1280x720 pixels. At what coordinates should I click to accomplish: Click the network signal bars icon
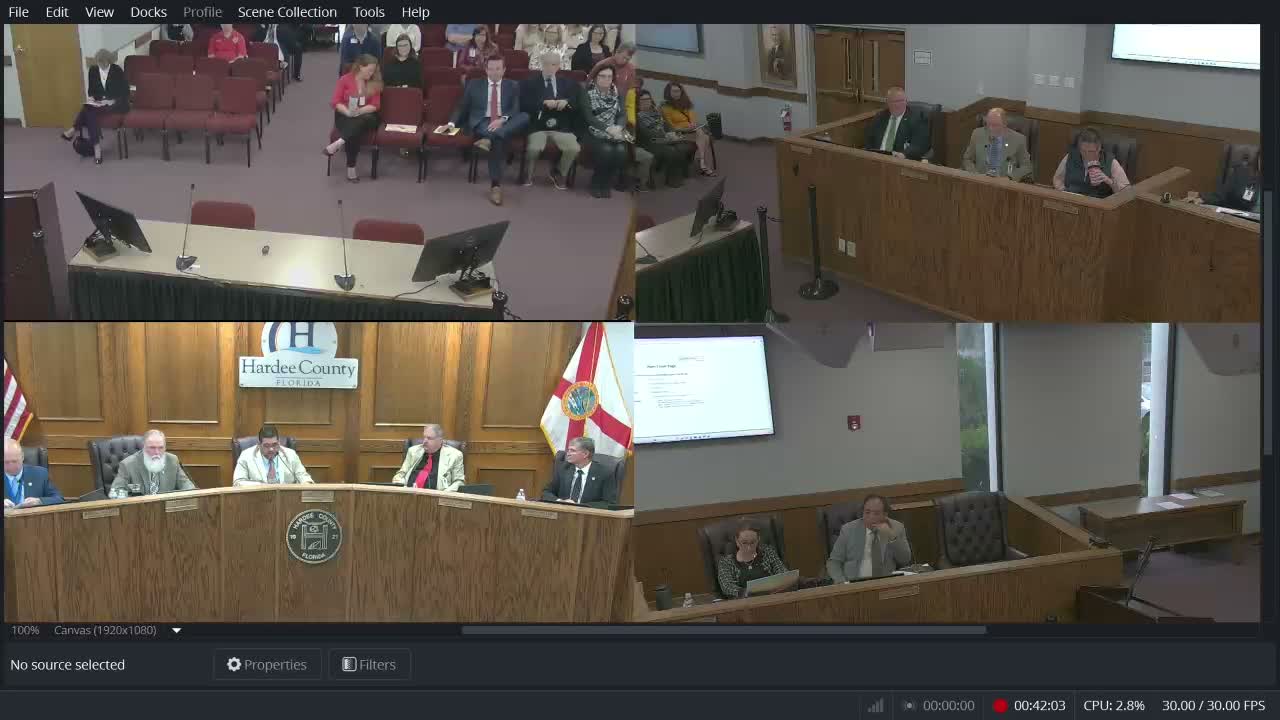(x=876, y=706)
